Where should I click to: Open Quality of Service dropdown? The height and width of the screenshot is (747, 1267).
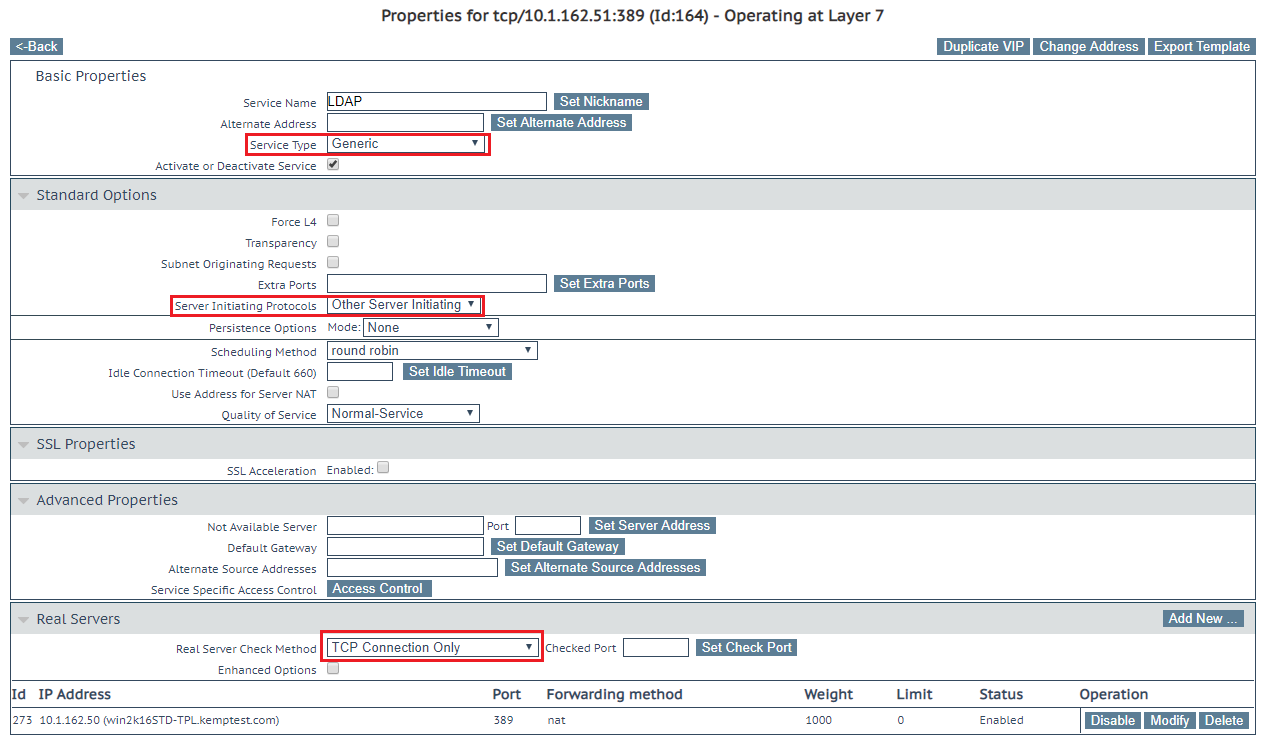pos(404,414)
